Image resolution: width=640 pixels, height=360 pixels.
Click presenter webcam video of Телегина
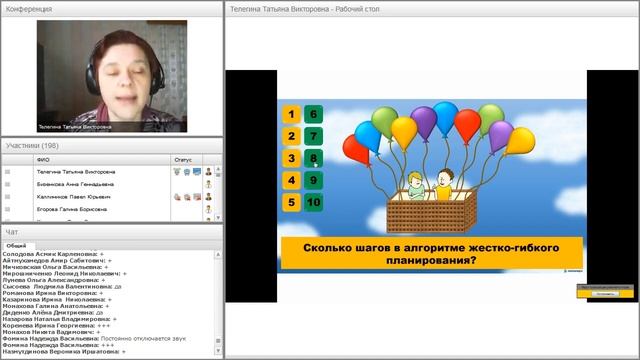(x=112, y=76)
